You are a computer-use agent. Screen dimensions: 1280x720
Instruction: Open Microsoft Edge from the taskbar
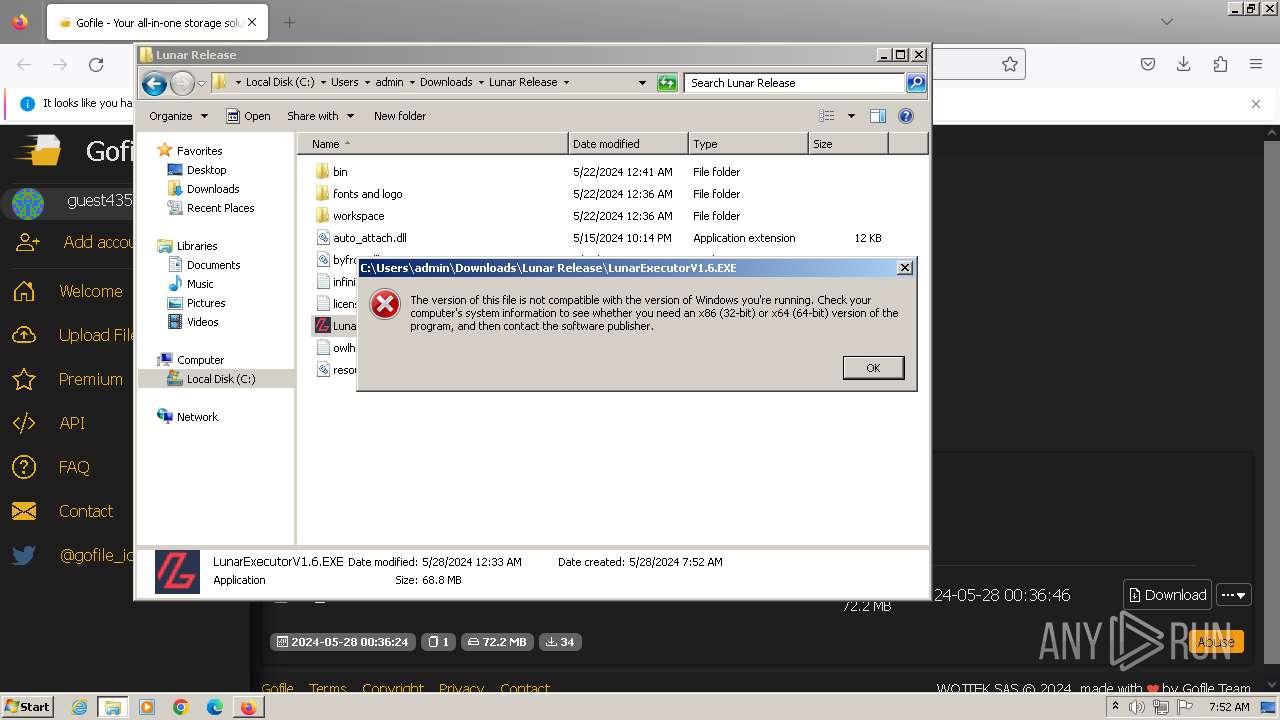click(x=215, y=707)
